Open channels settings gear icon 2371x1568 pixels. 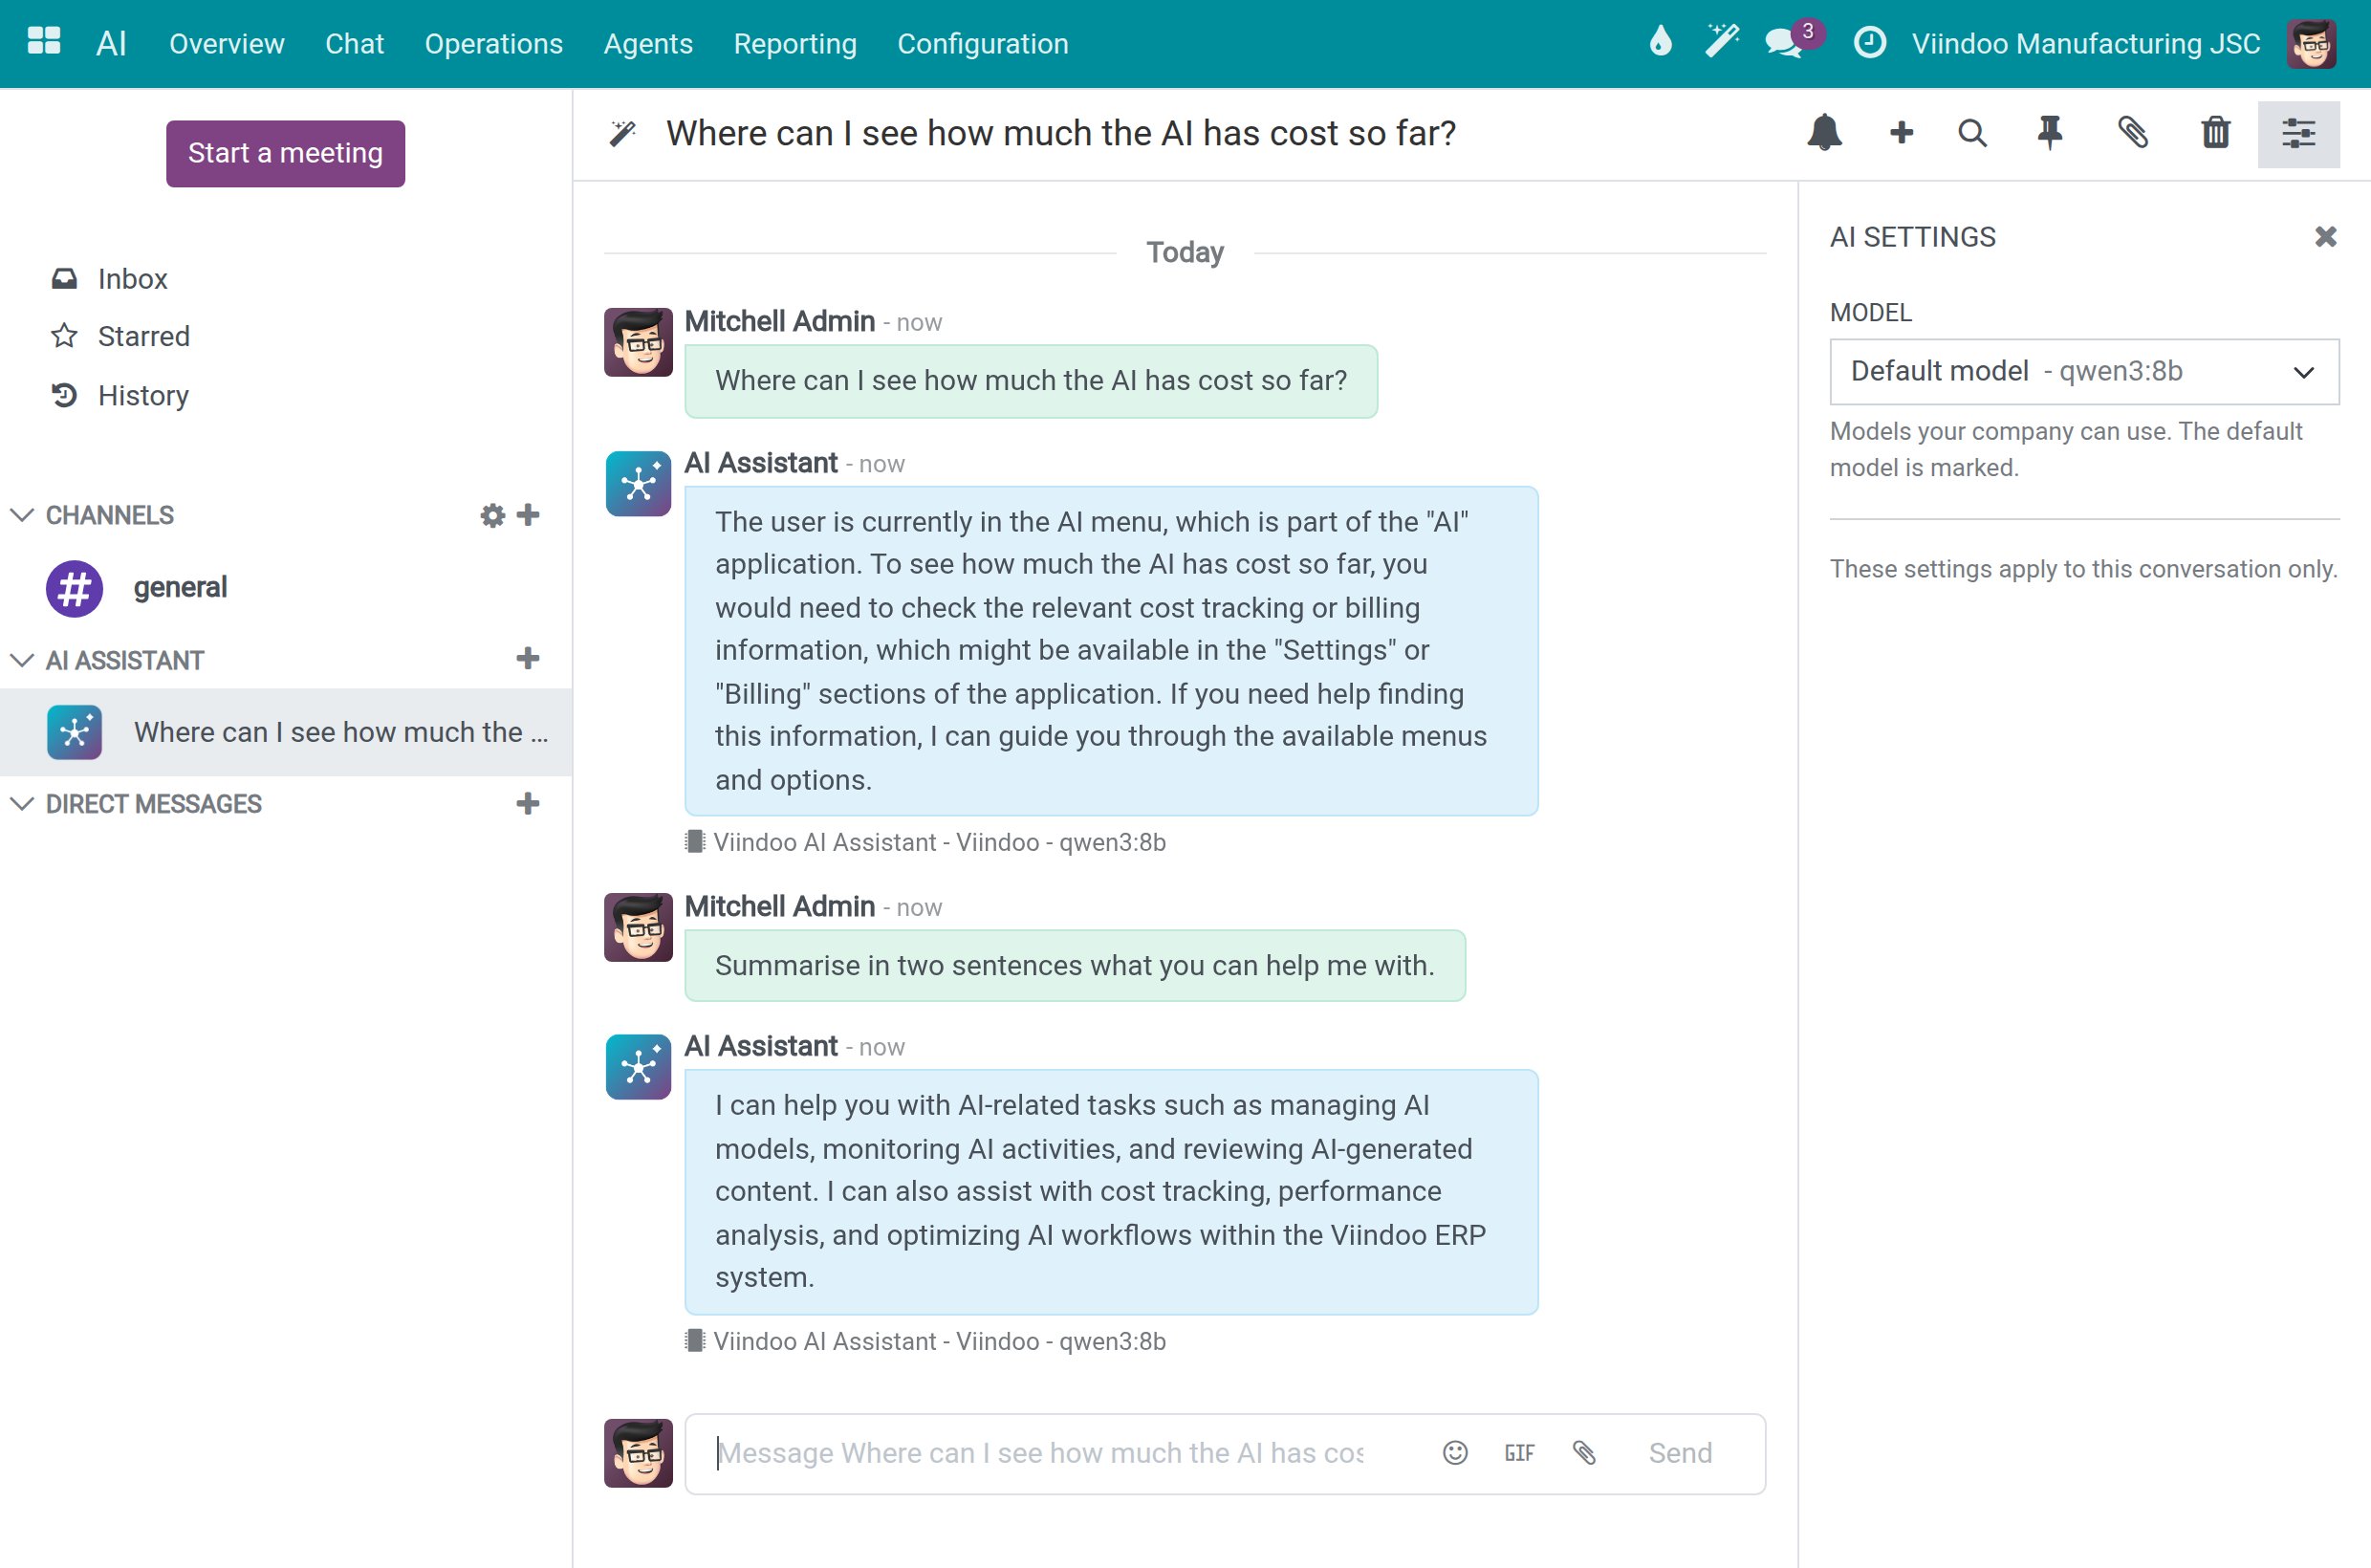pos(492,516)
